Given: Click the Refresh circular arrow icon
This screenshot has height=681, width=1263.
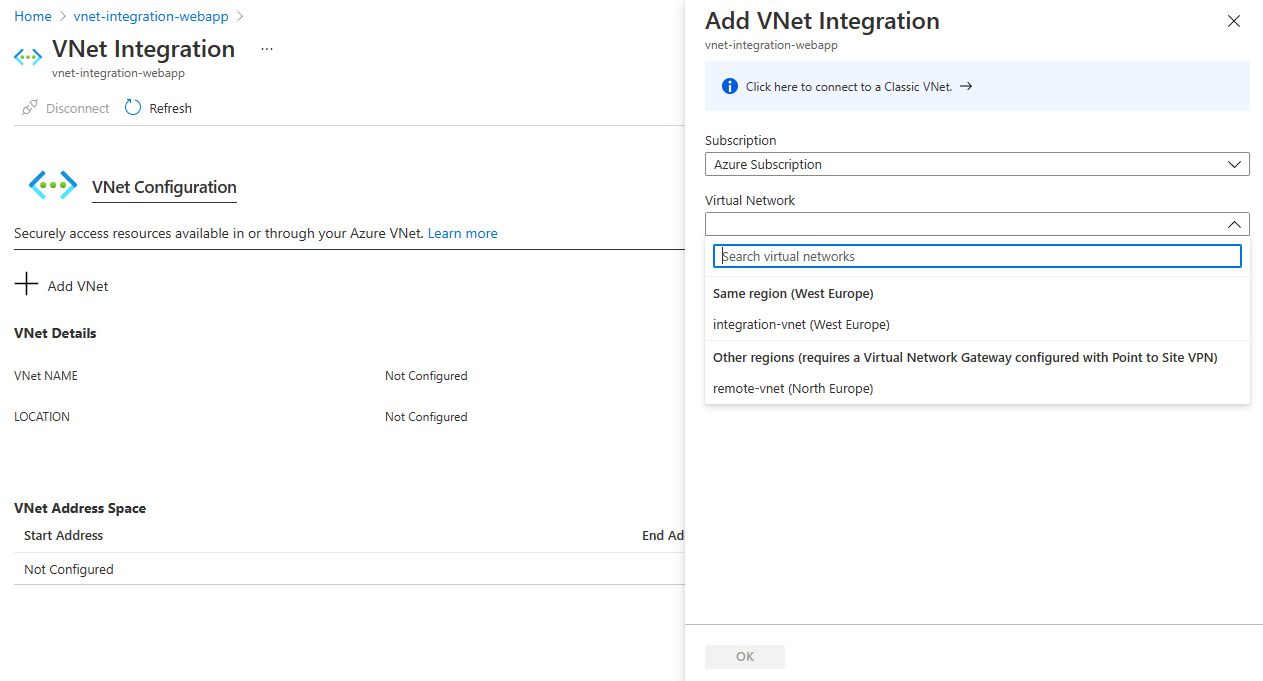Looking at the screenshot, I should (x=133, y=108).
